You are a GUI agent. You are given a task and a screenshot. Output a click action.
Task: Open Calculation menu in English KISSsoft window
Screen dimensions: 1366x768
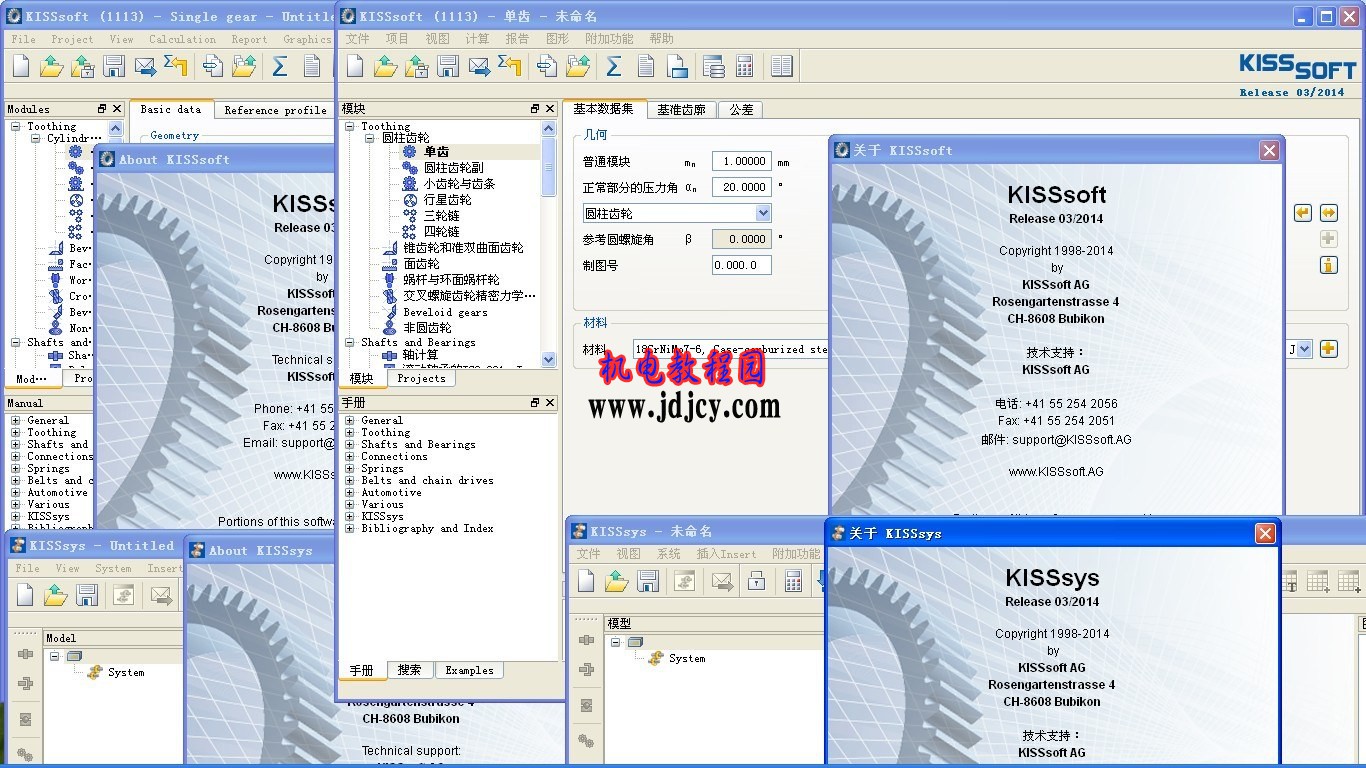(x=182, y=40)
